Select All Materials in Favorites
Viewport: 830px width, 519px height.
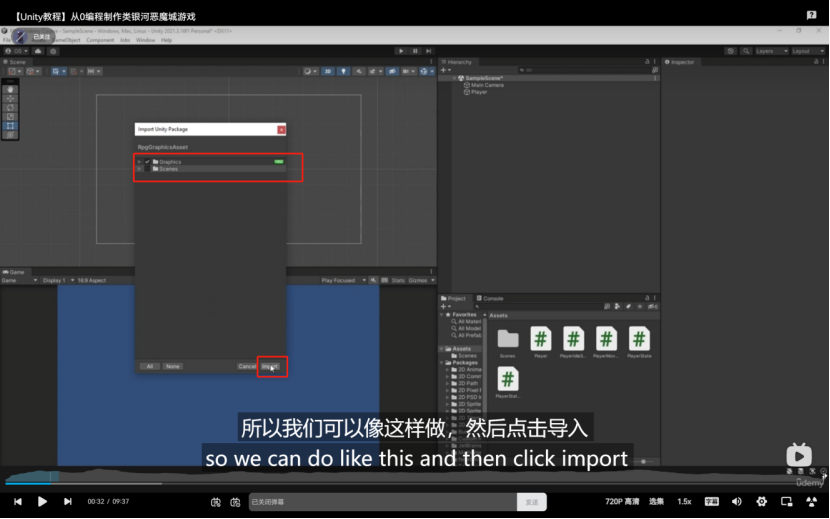point(466,321)
